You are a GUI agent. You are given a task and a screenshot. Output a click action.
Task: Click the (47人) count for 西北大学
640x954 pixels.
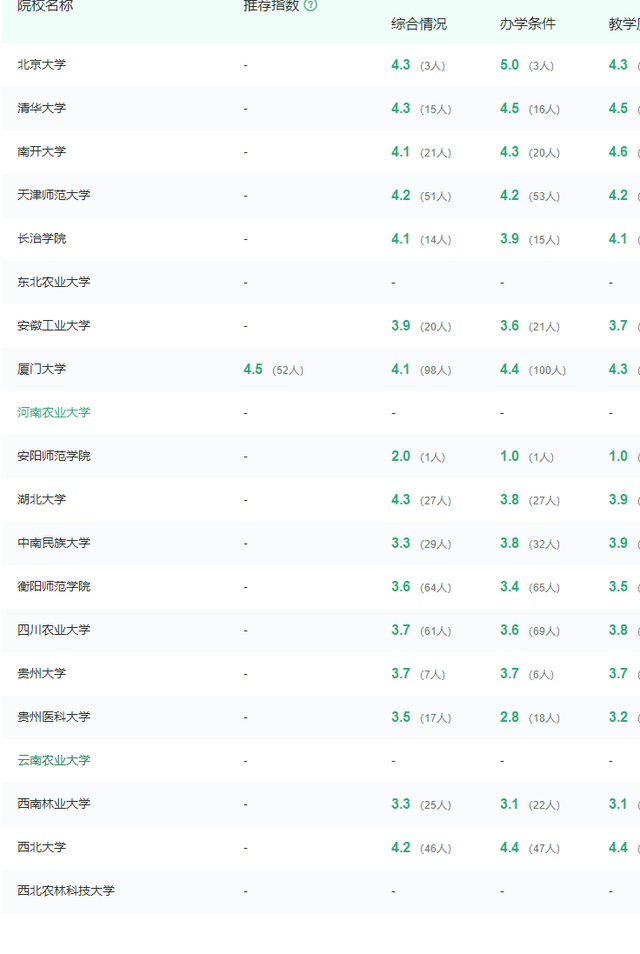tap(544, 848)
